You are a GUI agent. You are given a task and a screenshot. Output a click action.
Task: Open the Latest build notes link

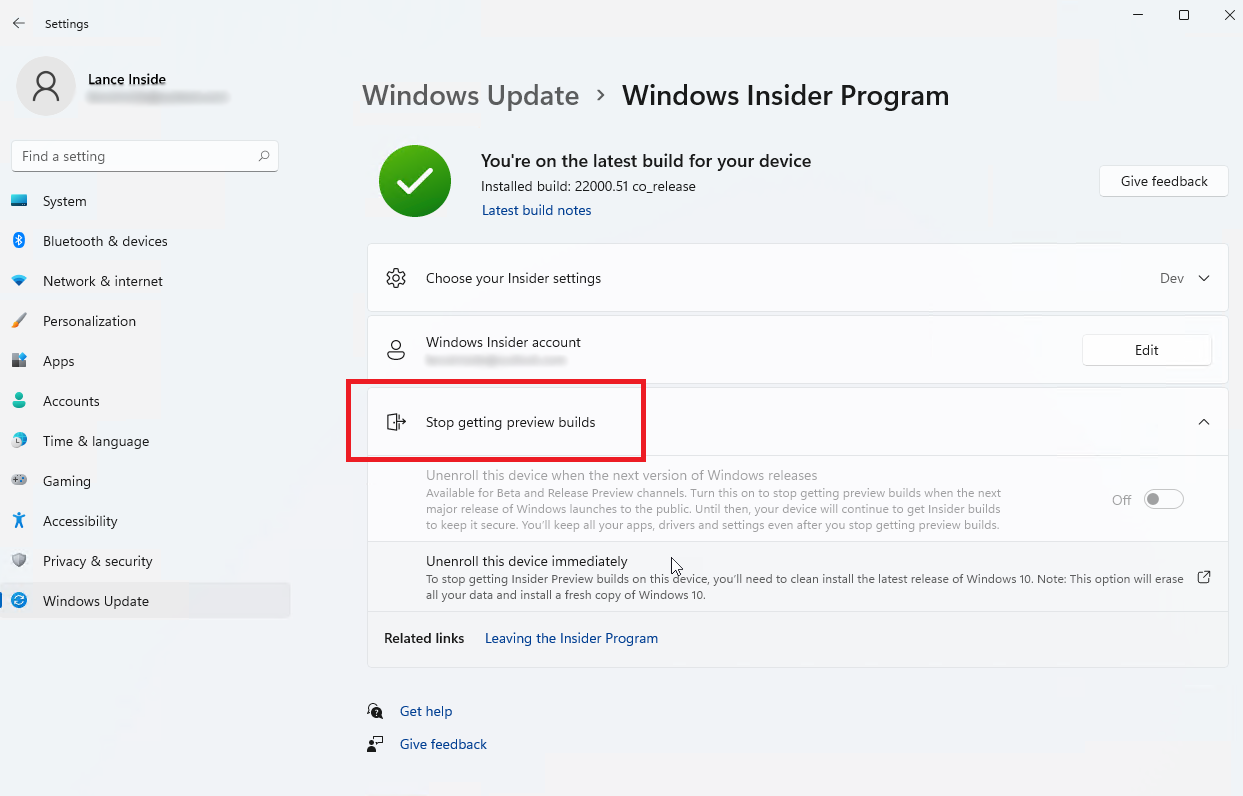tap(537, 210)
